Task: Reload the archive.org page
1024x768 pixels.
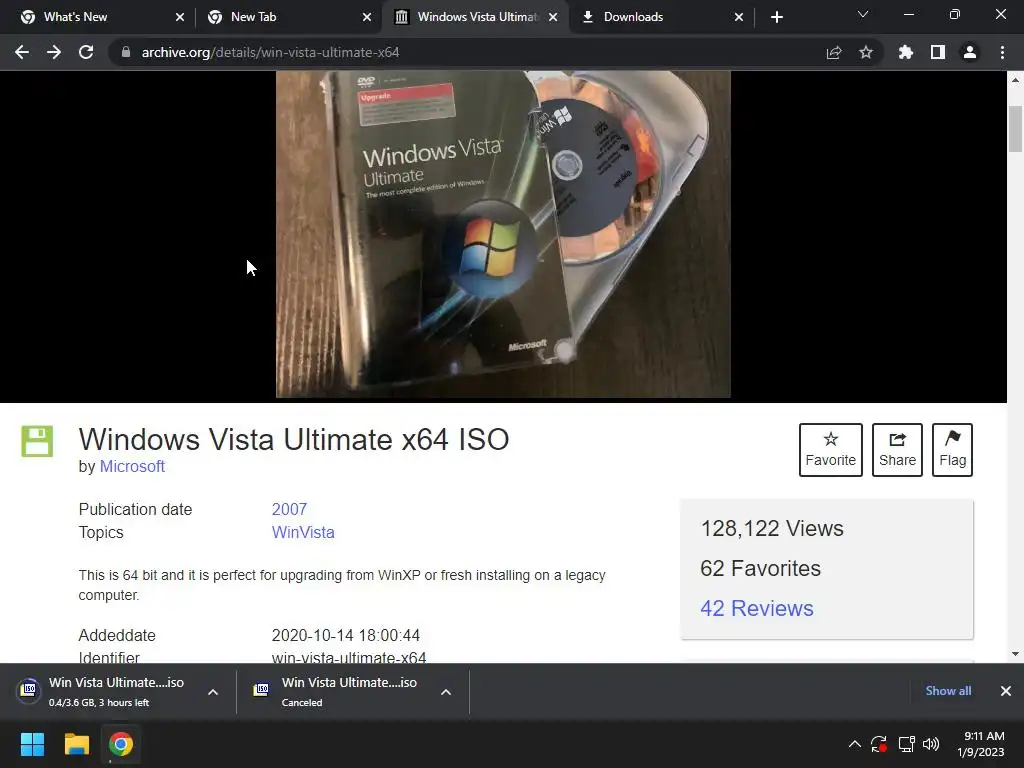Action: click(86, 52)
